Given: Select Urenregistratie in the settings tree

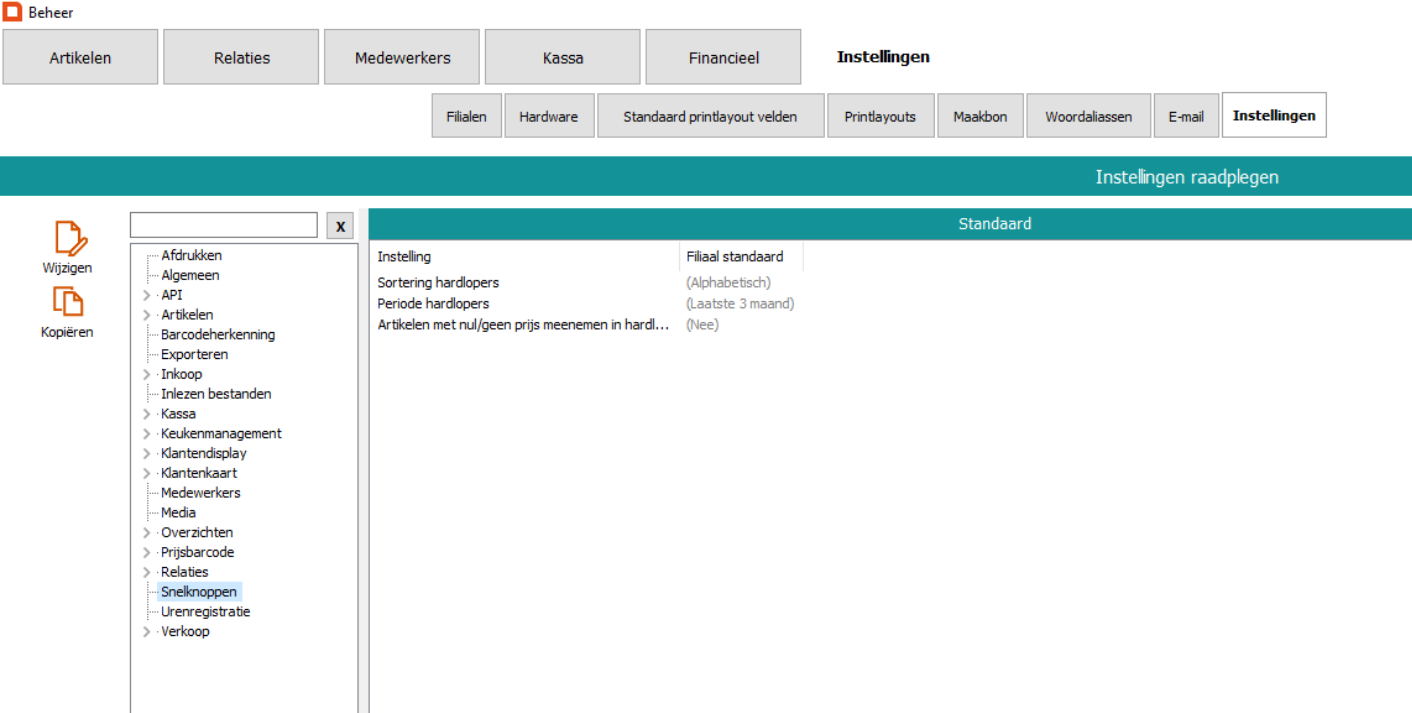Looking at the screenshot, I should [x=205, y=612].
